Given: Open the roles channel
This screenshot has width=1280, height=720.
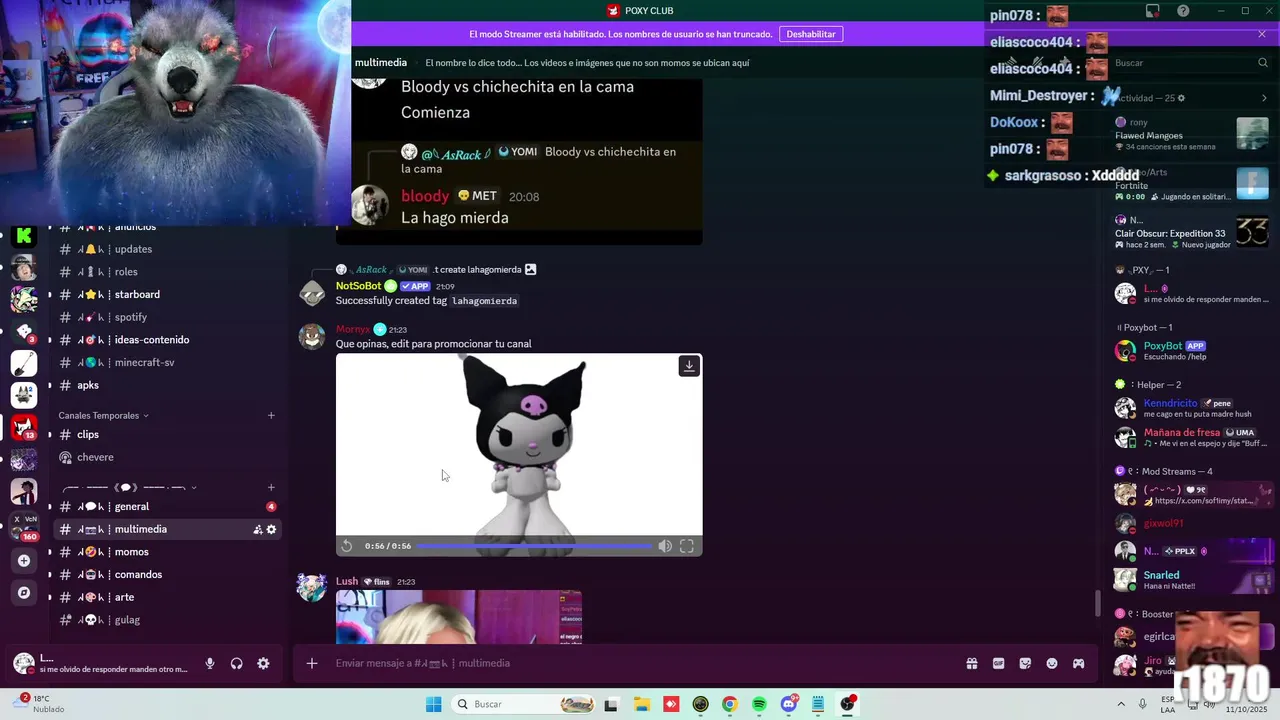Looking at the screenshot, I should tap(167, 272).
